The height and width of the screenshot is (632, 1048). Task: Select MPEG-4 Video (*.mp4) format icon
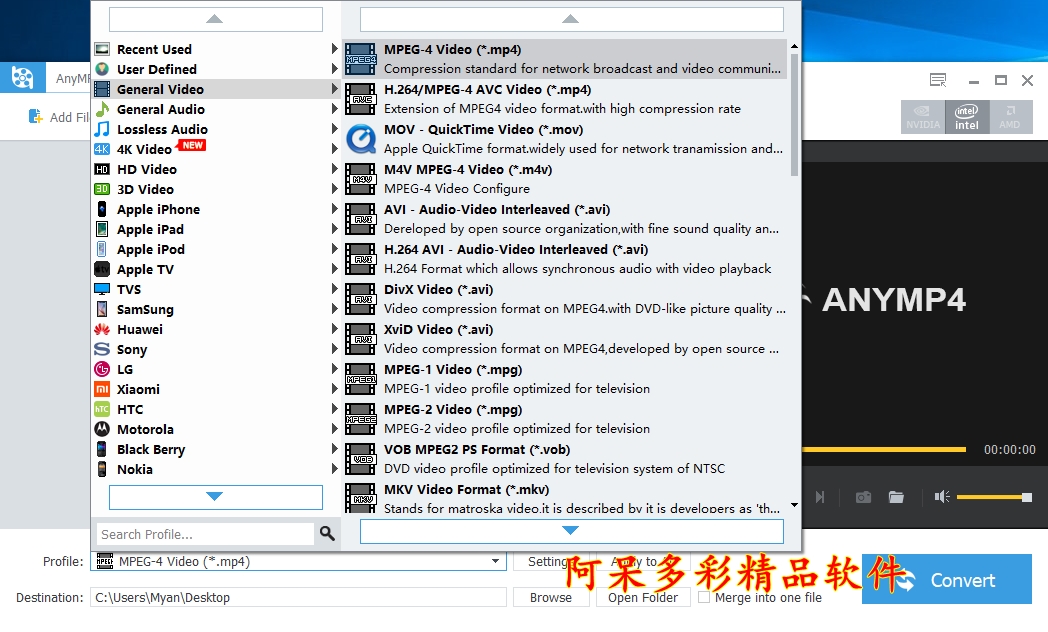[361, 59]
